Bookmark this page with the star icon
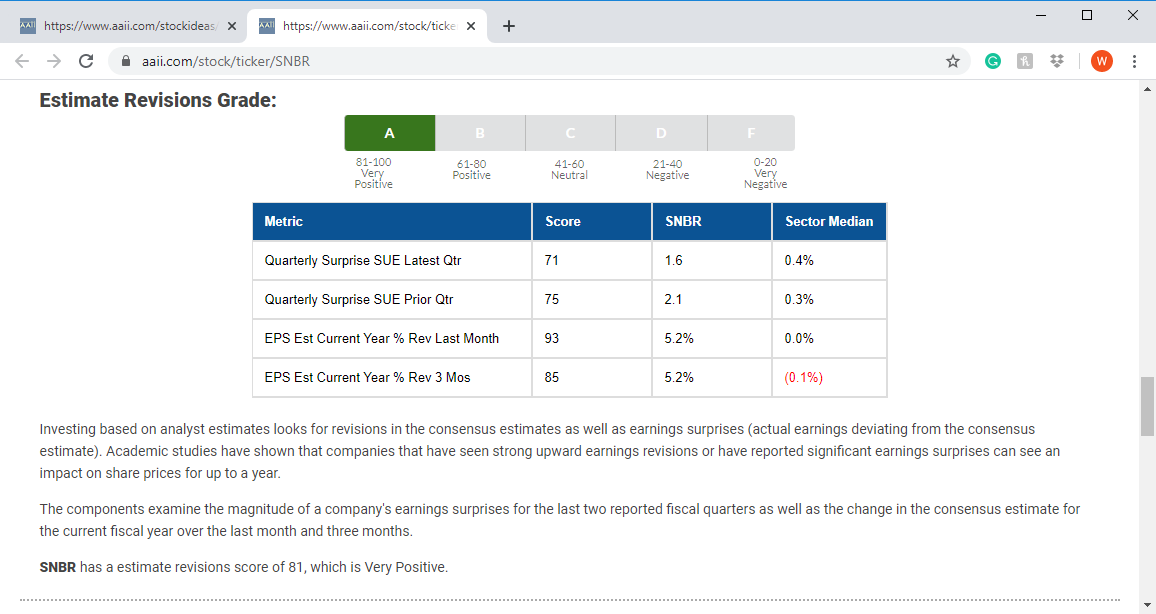 click(953, 61)
